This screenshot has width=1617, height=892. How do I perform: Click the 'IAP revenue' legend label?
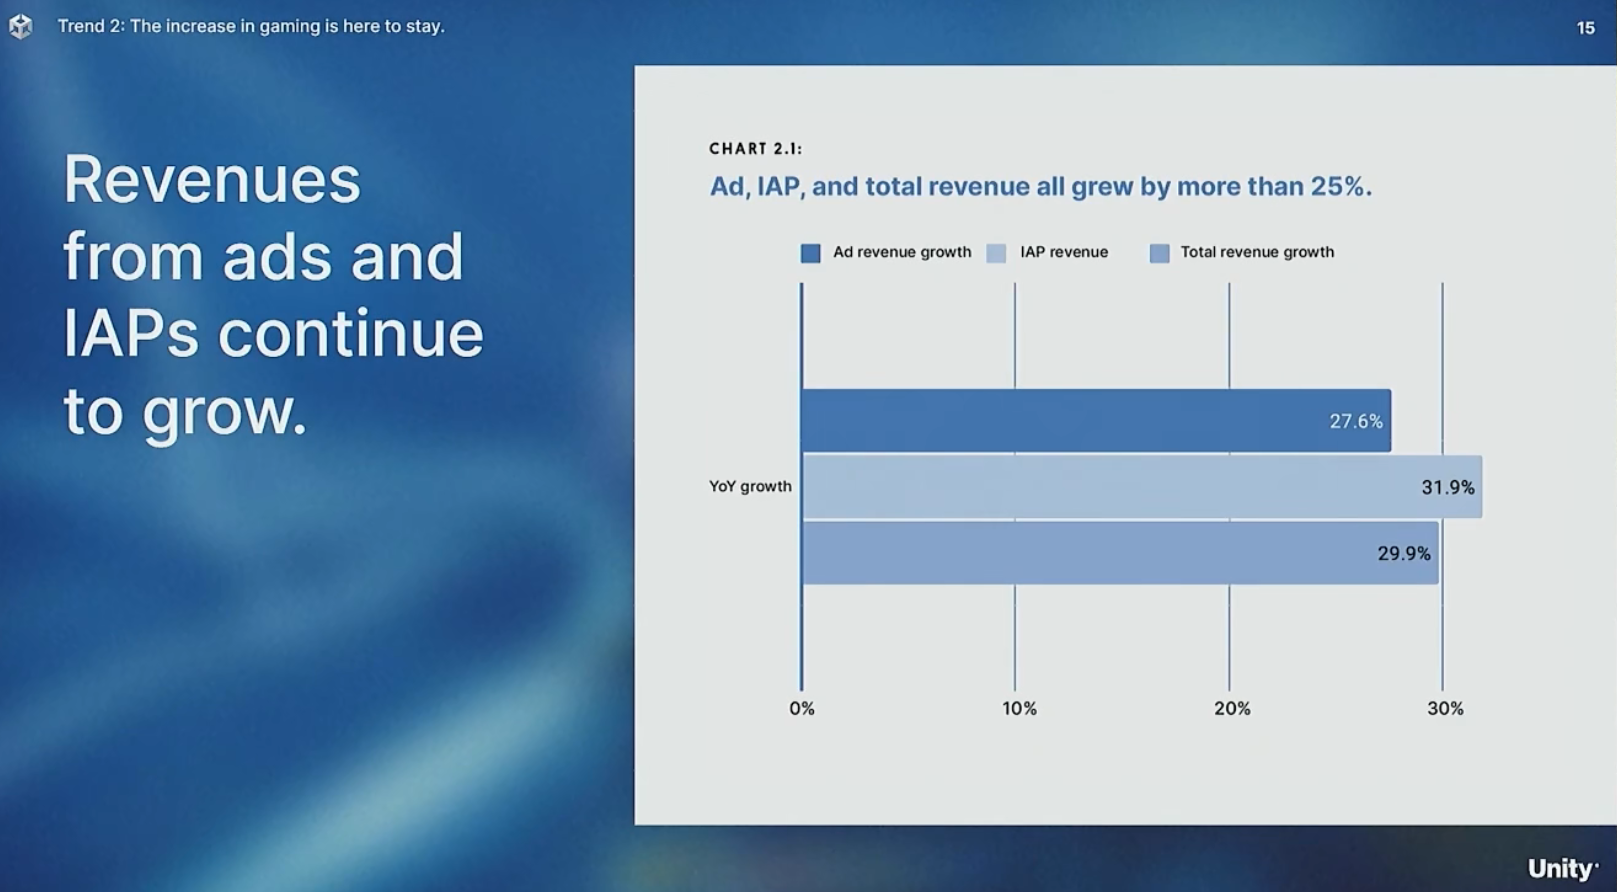coord(1064,252)
